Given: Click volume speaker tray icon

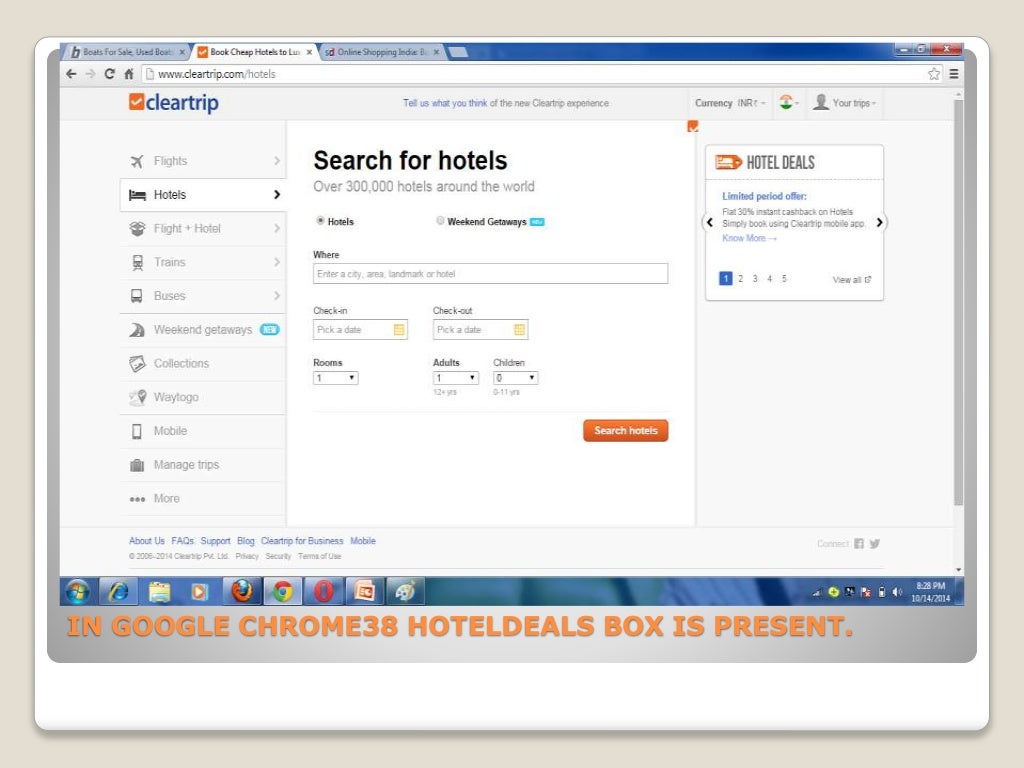Looking at the screenshot, I should tap(897, 592).
